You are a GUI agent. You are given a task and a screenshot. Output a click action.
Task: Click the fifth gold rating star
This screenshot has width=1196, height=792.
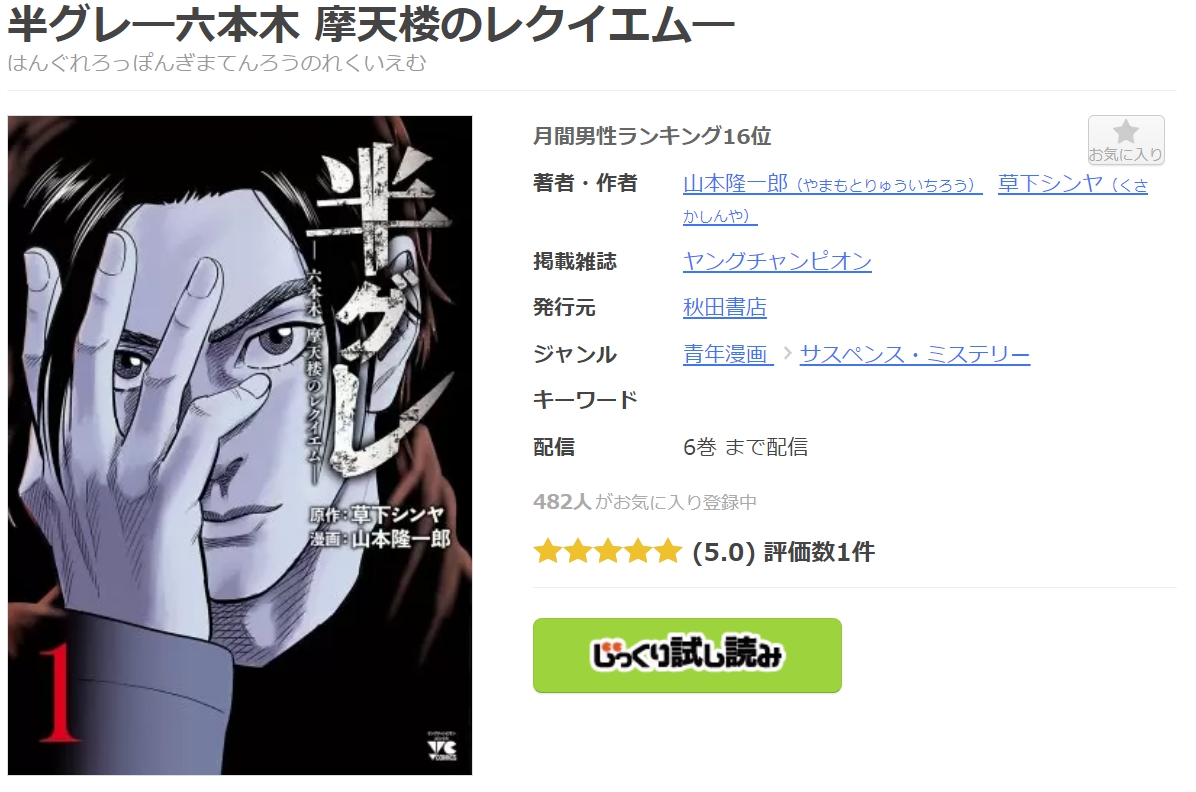click(667, 551)
